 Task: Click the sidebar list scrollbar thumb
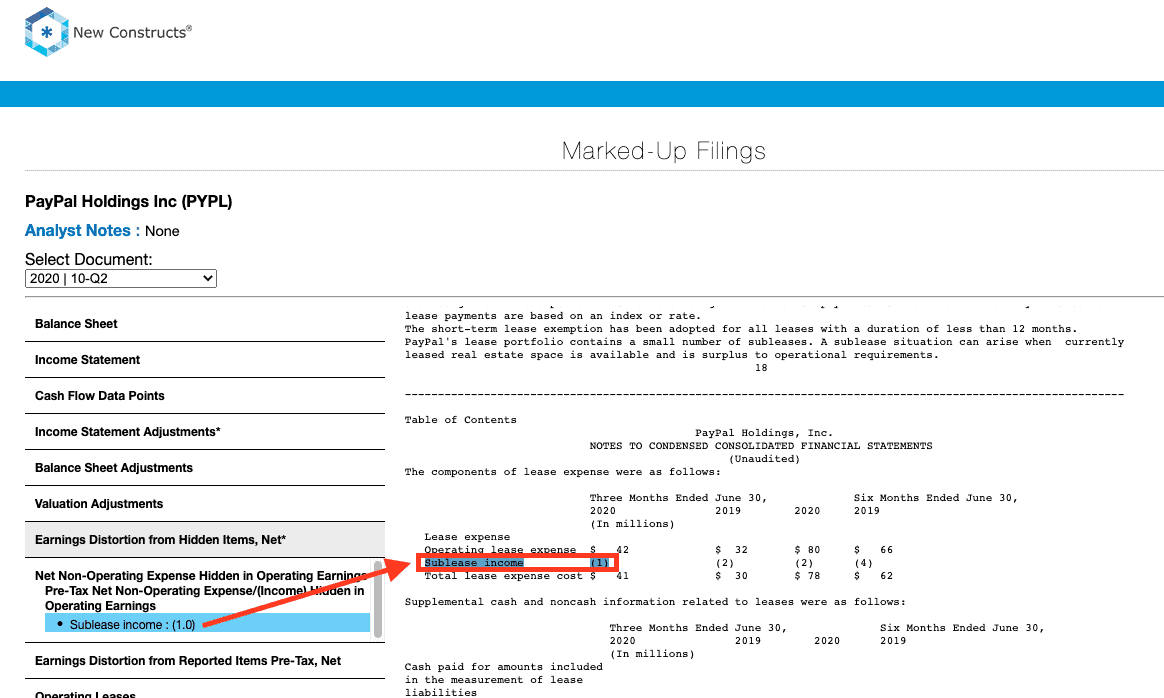pos(378,599)
